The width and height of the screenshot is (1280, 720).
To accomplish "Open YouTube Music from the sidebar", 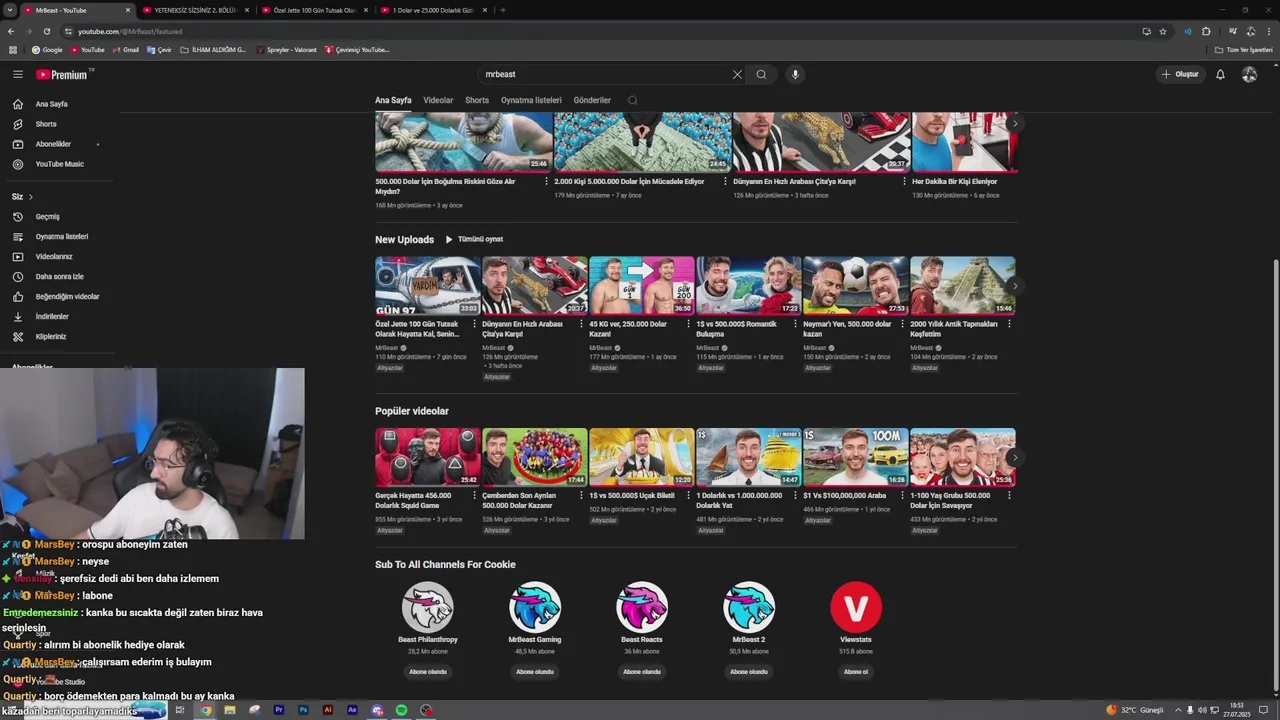I will pyautogui.click(x=60, y=164).
